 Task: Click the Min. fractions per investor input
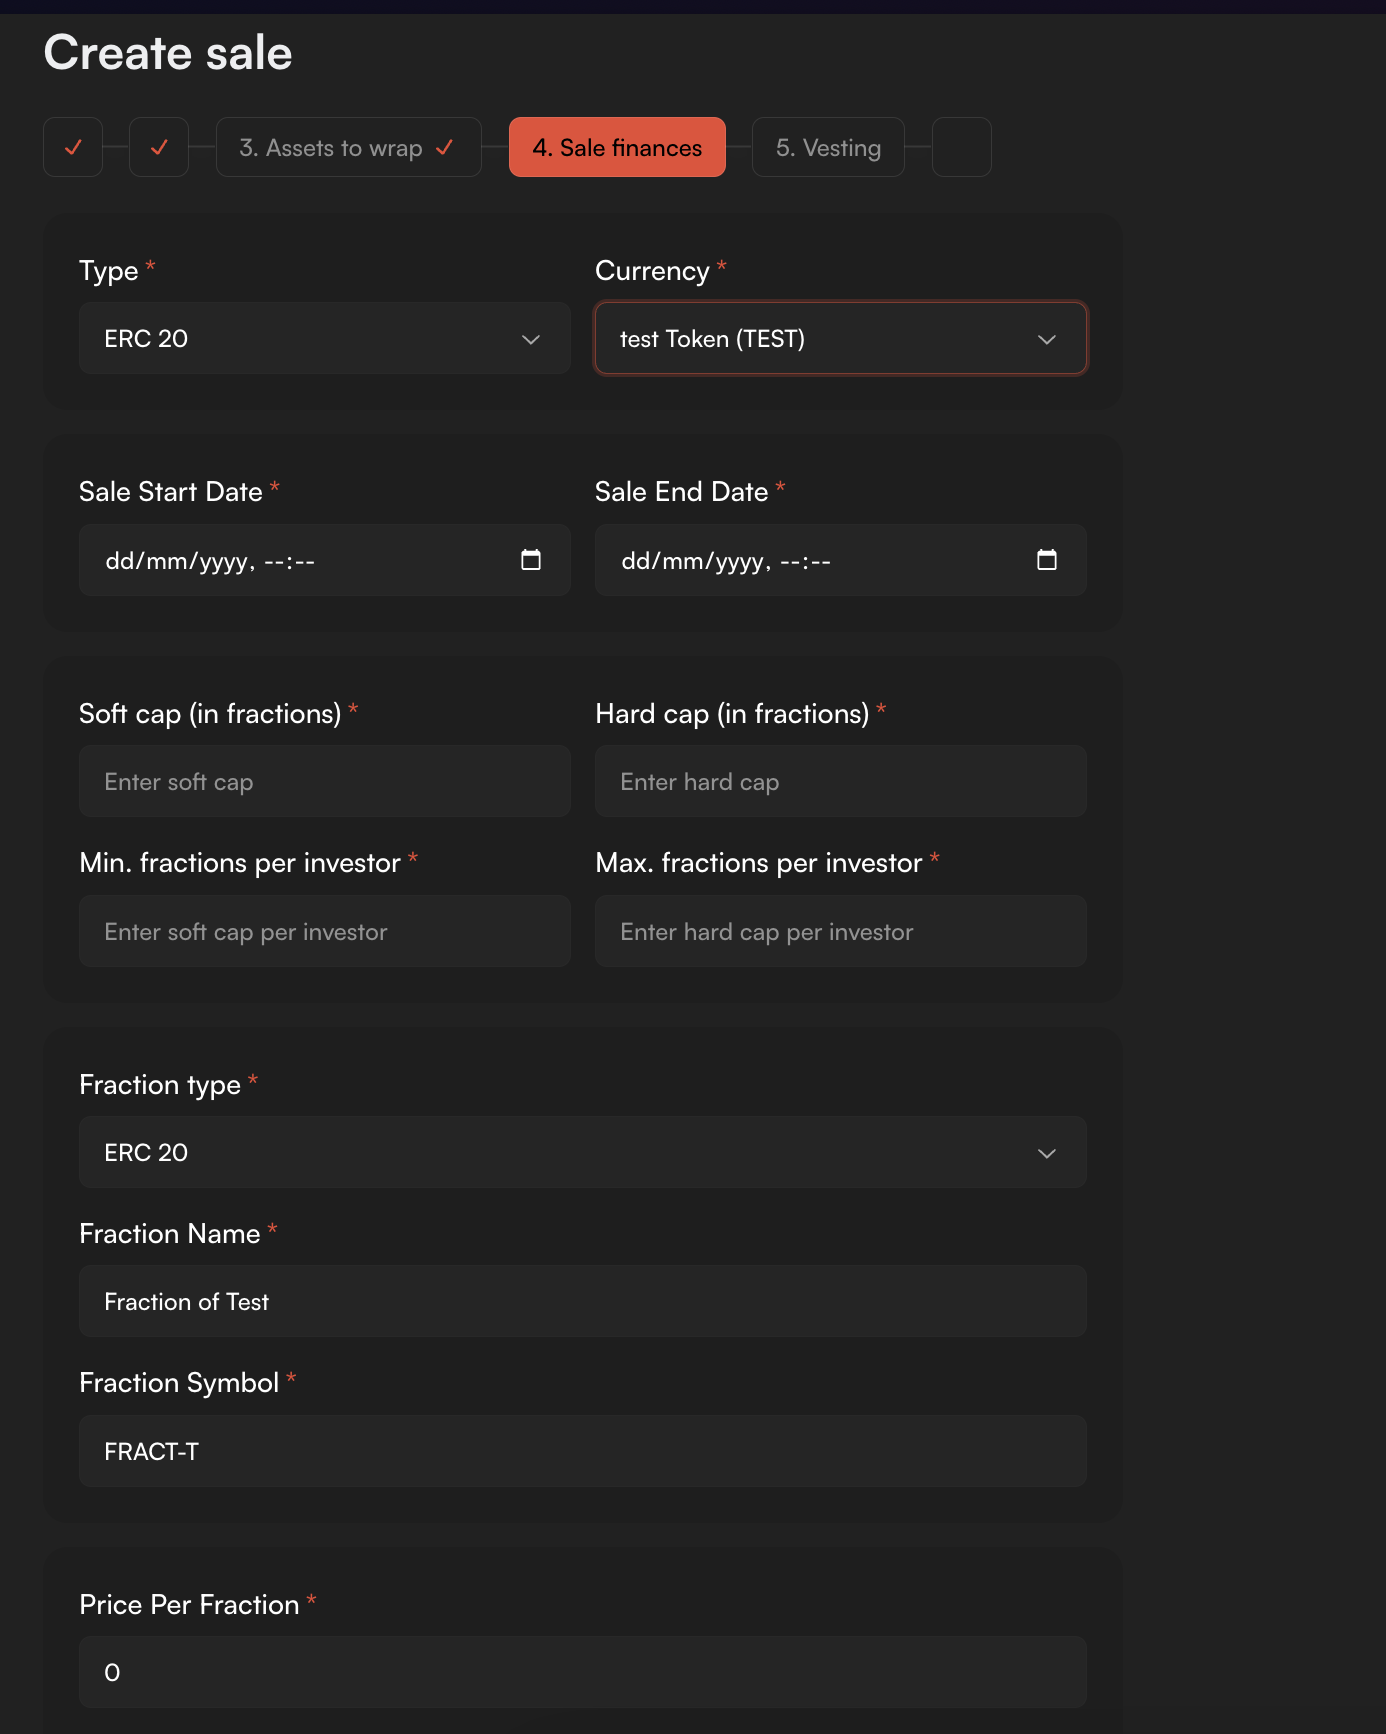tap(325, 931)
